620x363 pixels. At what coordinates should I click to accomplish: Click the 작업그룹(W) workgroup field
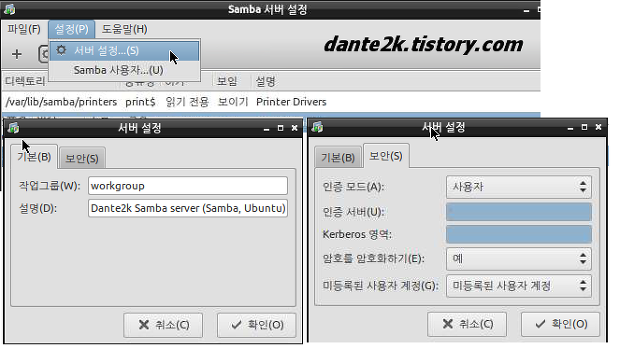pos(188,186)
